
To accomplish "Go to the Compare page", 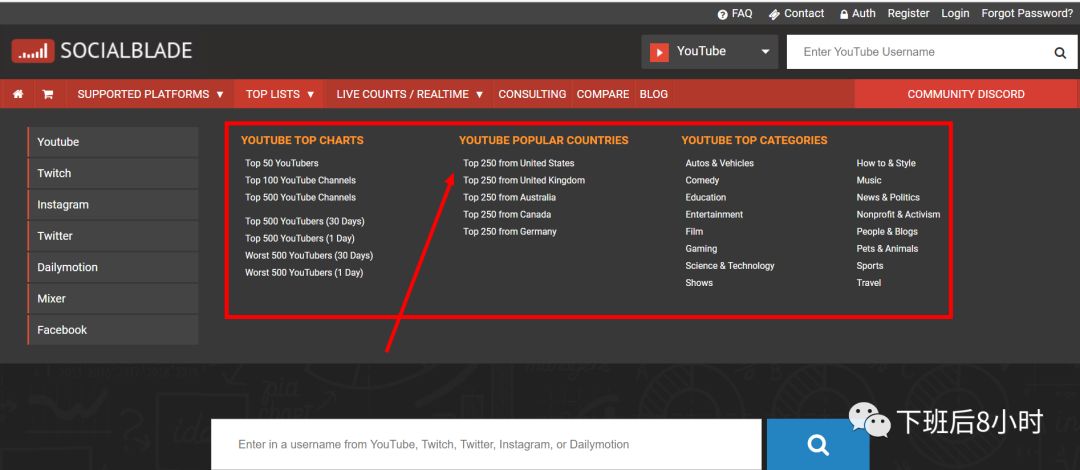I will (x=603, y=94).
